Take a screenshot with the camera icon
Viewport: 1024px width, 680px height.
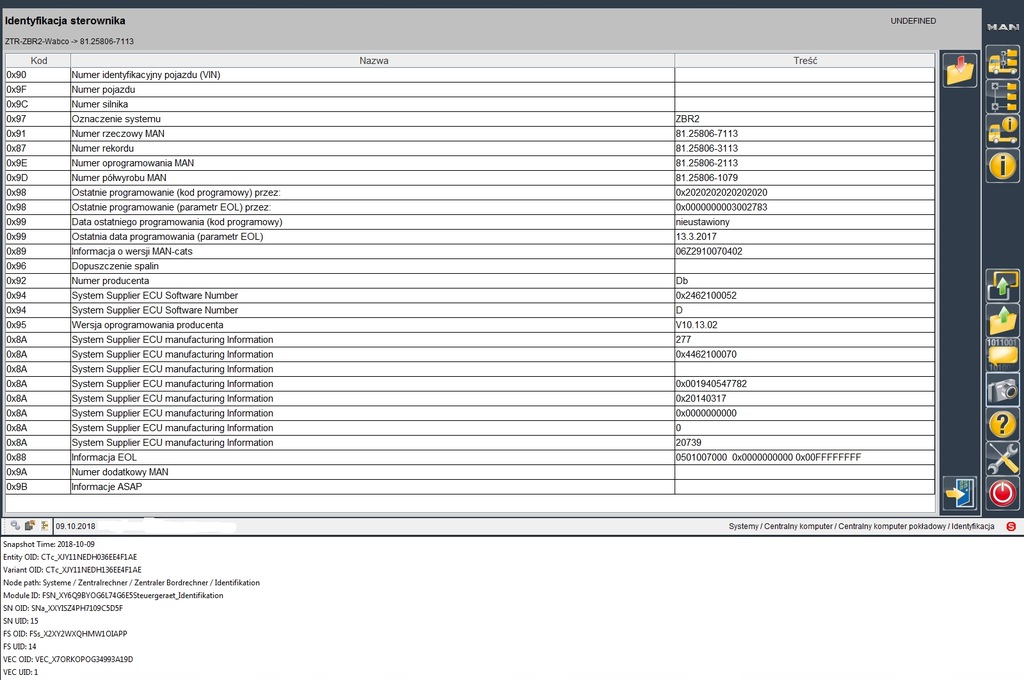pos(1002,390)
